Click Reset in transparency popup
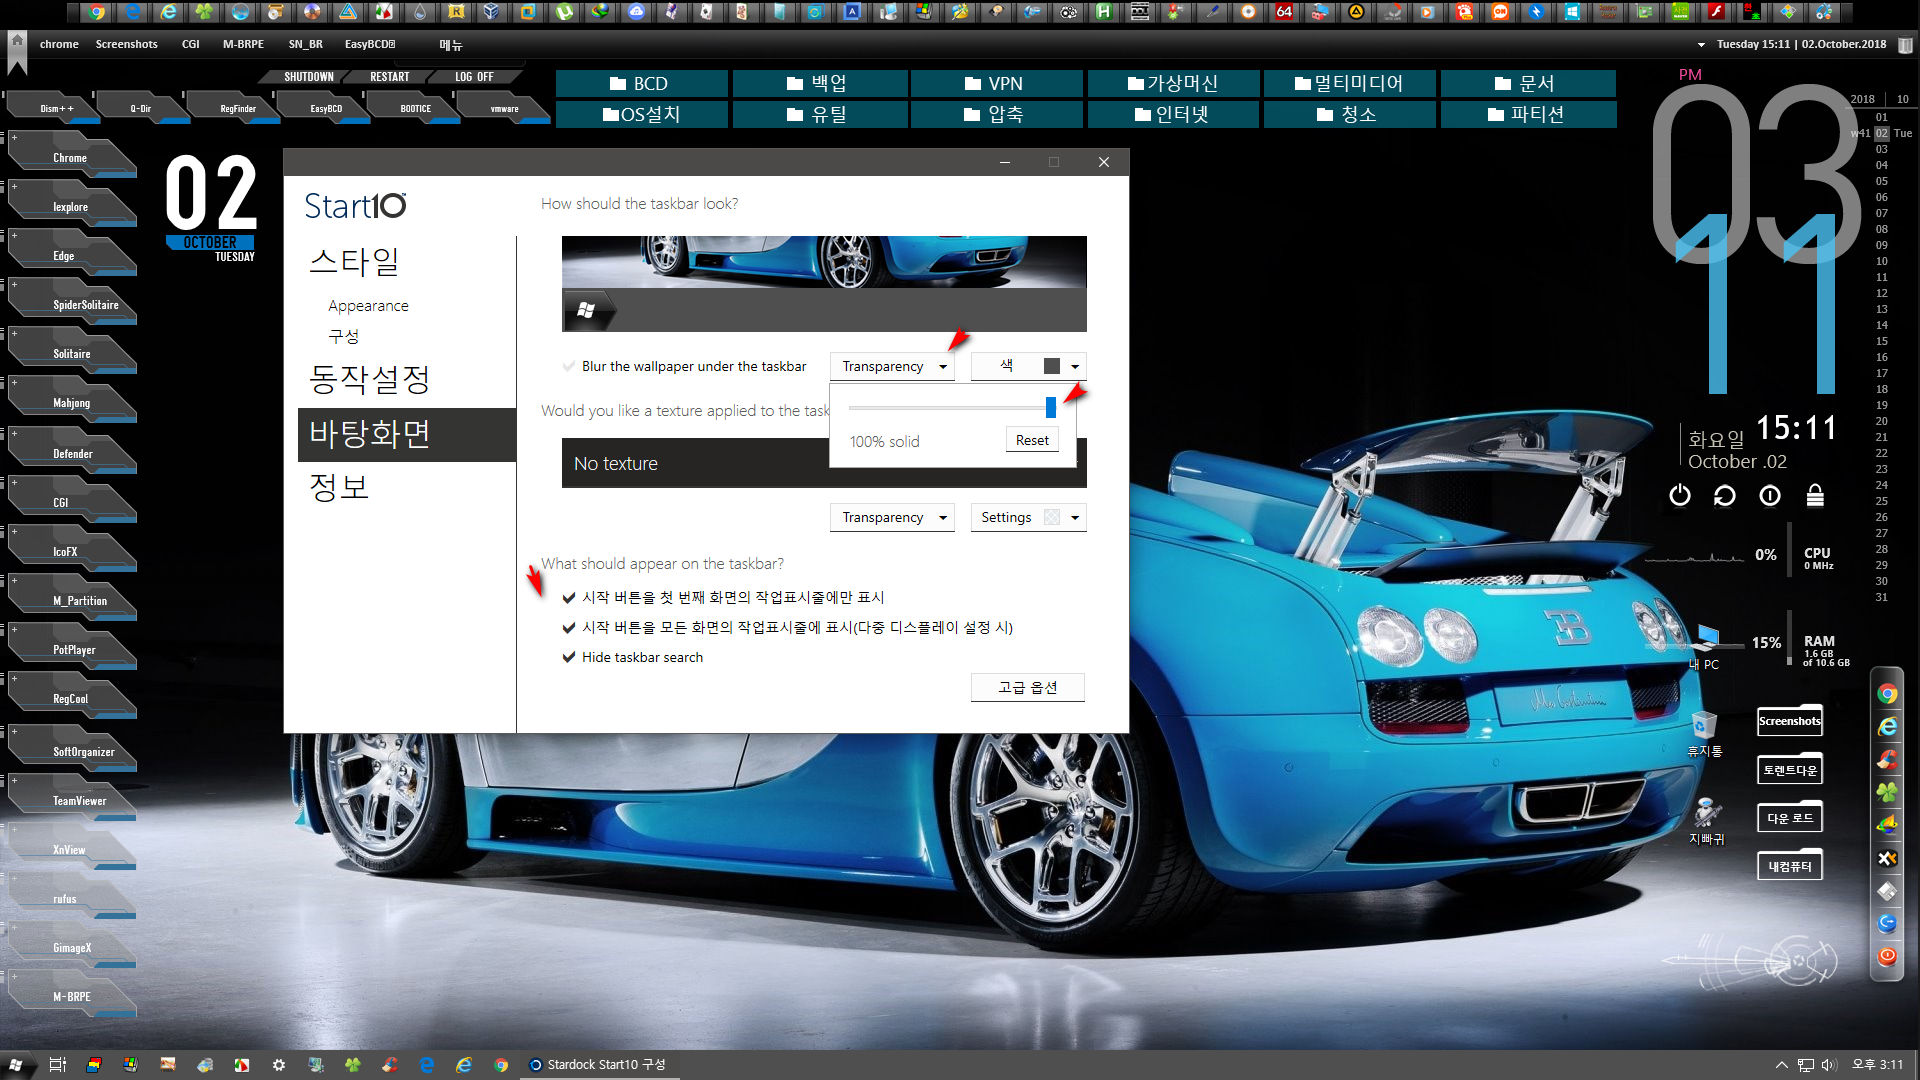 pyautogui.click(x=1032, y=440)
